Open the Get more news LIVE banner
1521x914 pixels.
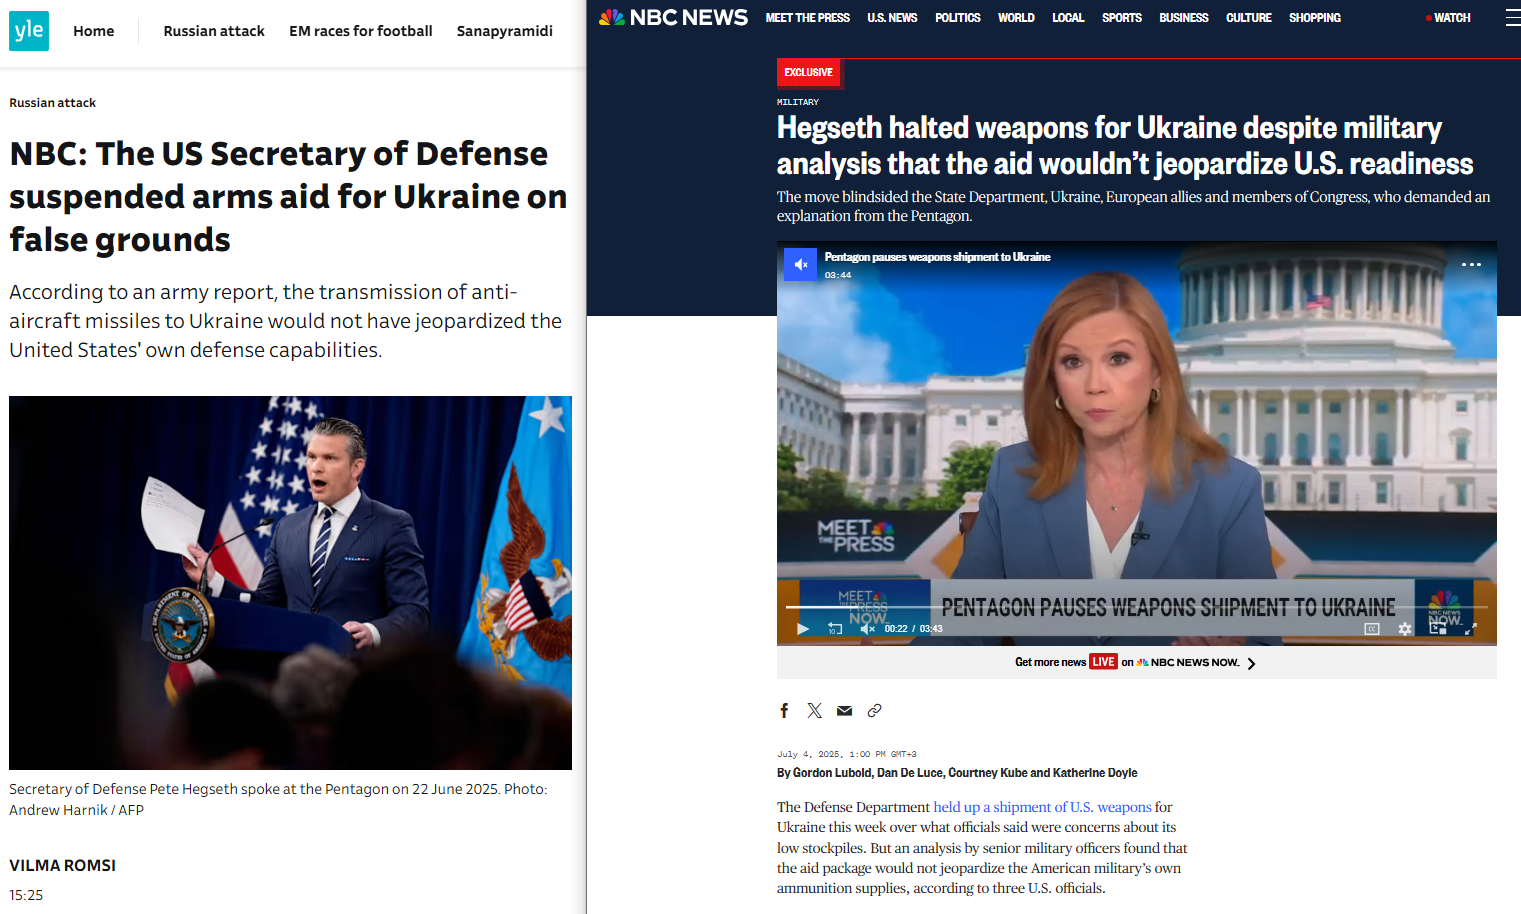coord(1135,662)
